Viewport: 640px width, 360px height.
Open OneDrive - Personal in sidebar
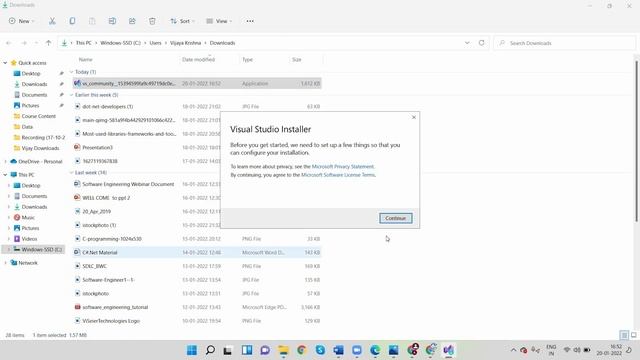pyautogui.click(x=40, y=161)
